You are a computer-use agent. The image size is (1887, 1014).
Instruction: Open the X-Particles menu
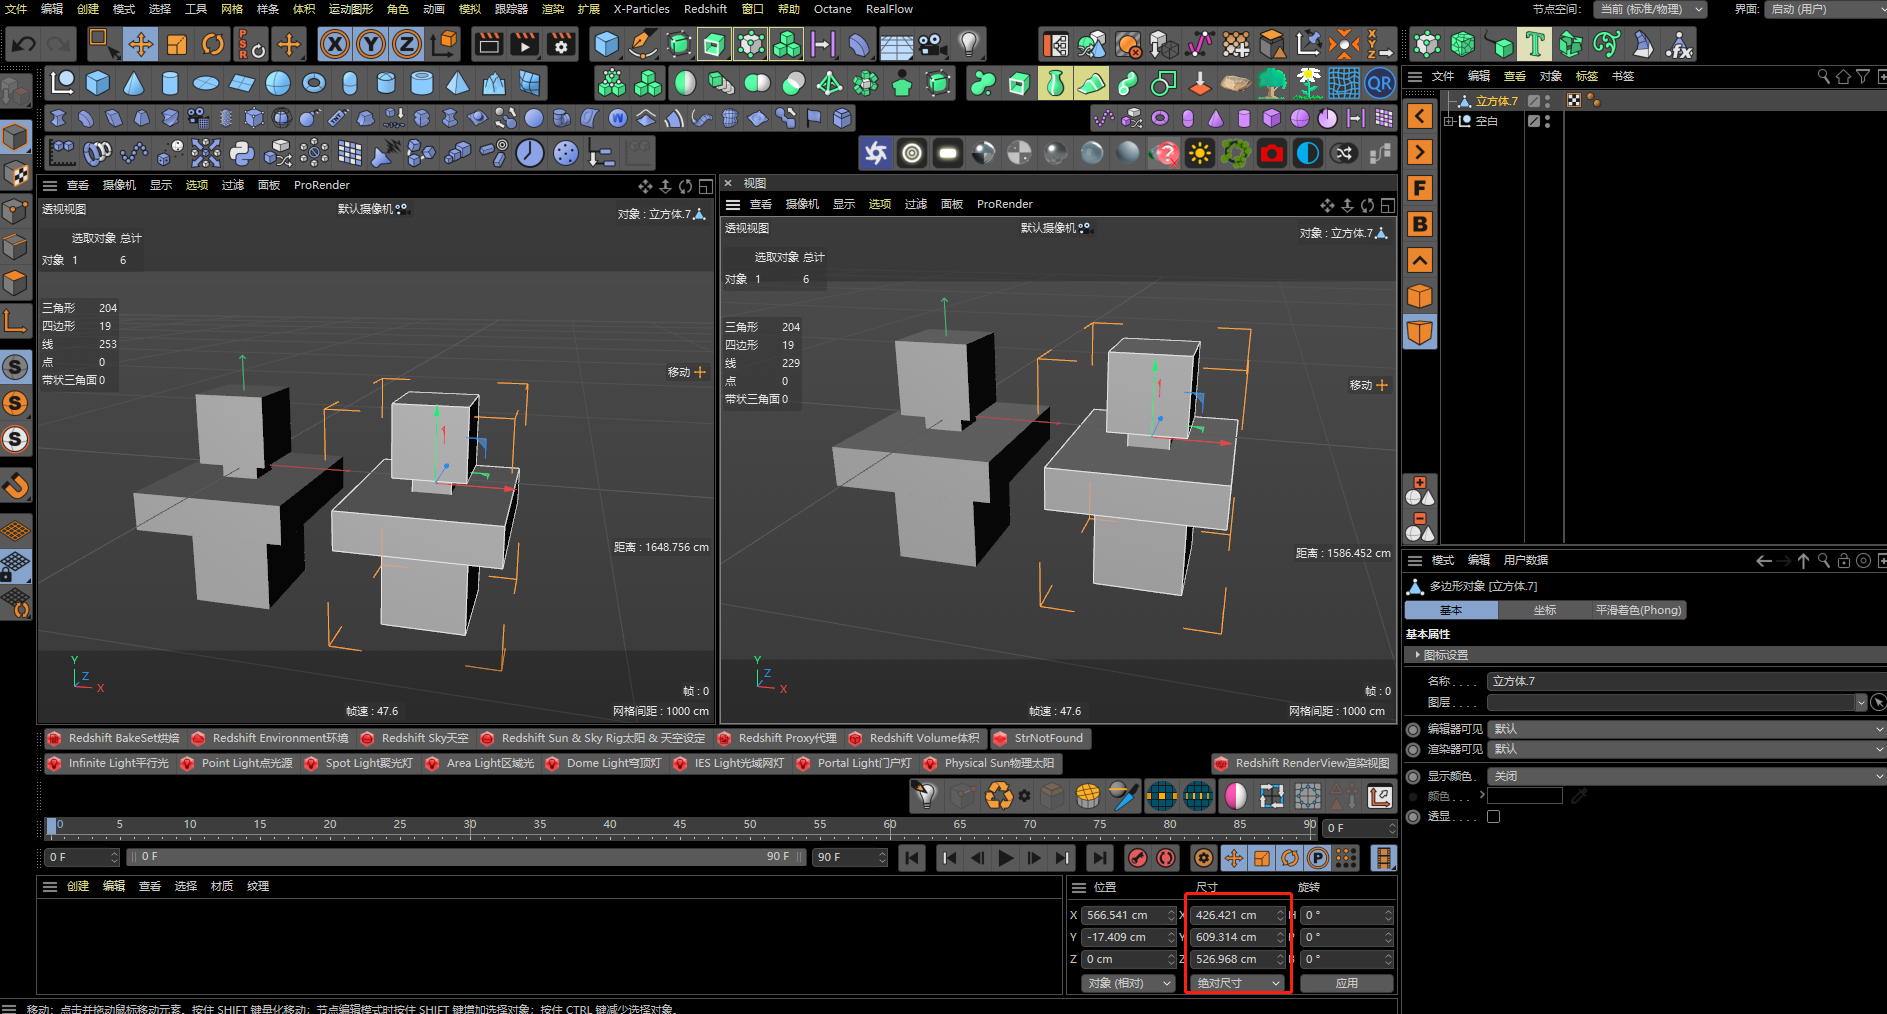pos(641,9)
